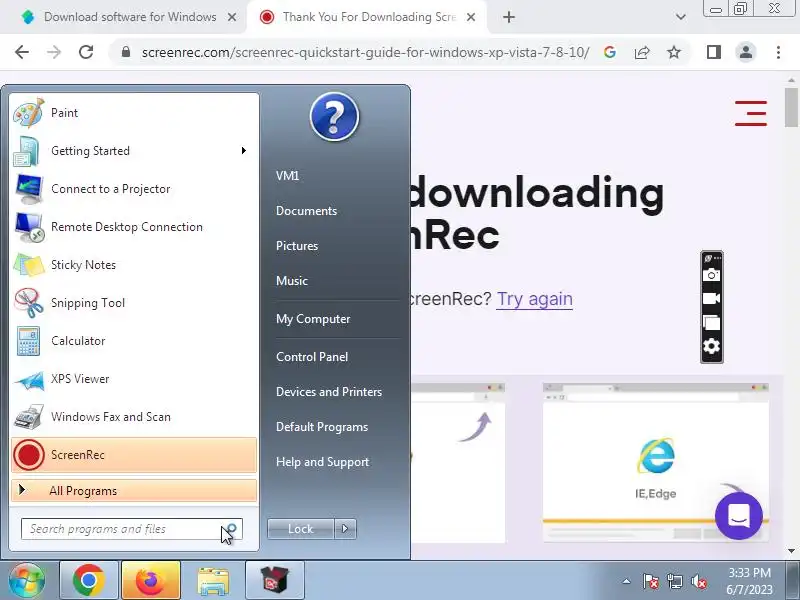This screenshot has height=600, width=800.
Task: Open Music from Start menu
Action: [x=292, y=281]
